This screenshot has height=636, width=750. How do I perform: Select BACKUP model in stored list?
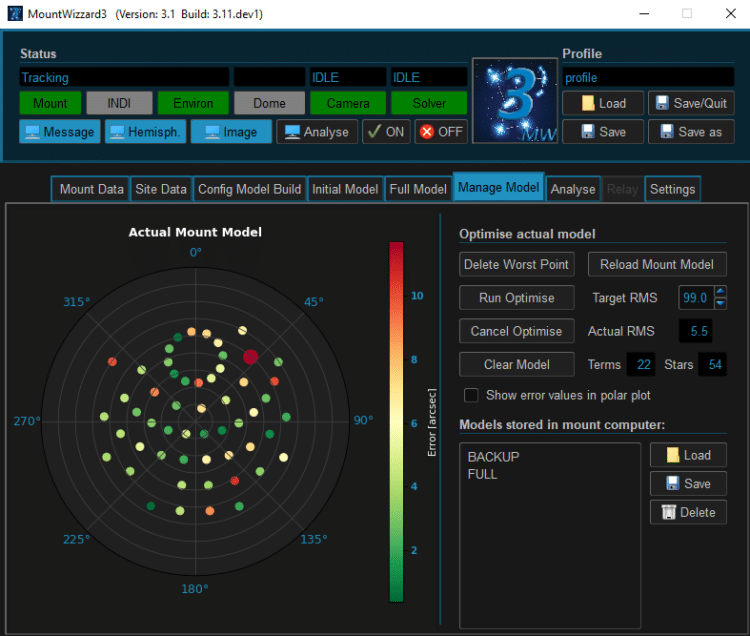[493, 457]
